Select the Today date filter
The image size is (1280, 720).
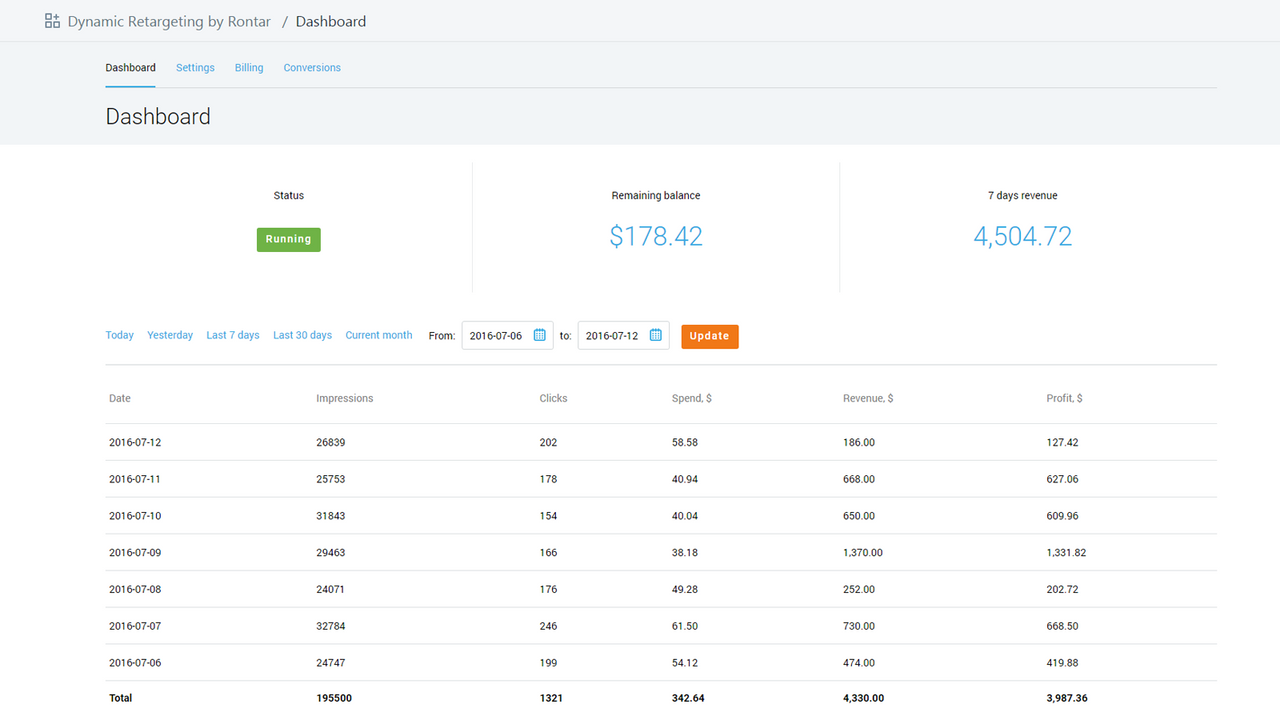(119, 335)
